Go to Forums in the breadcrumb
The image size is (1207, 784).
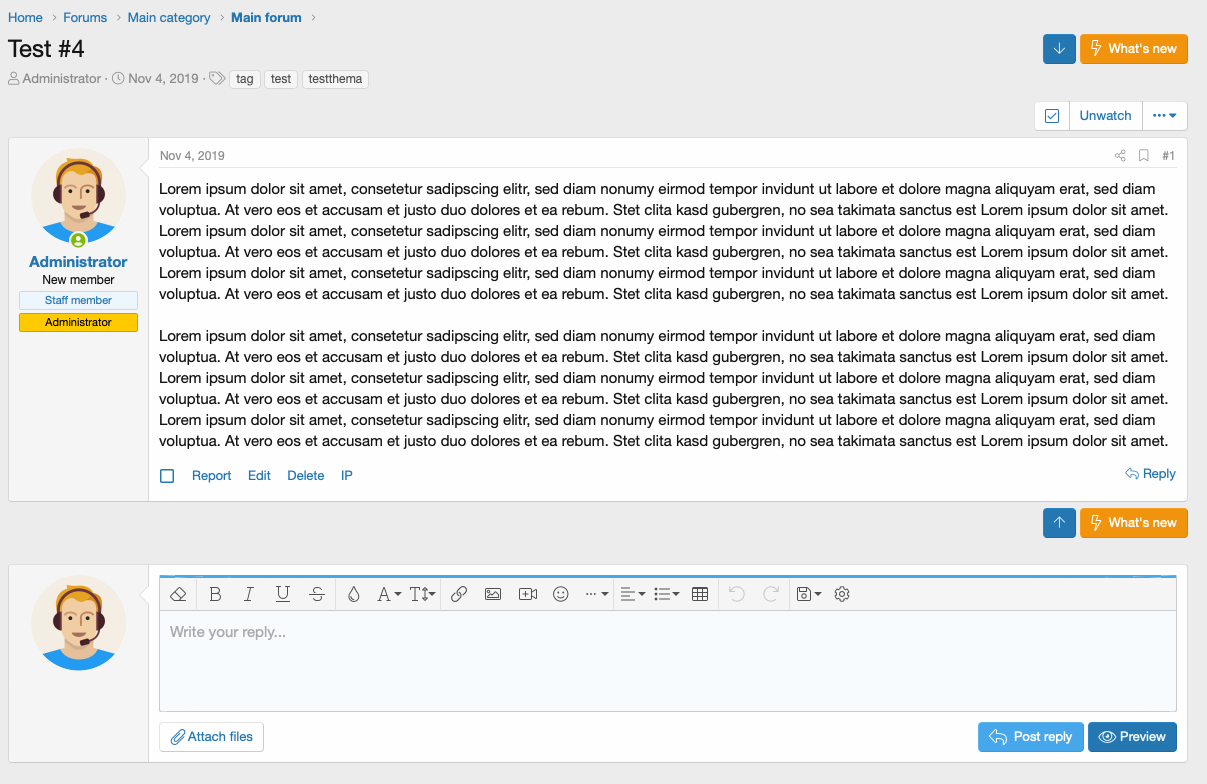pos(85,18)
